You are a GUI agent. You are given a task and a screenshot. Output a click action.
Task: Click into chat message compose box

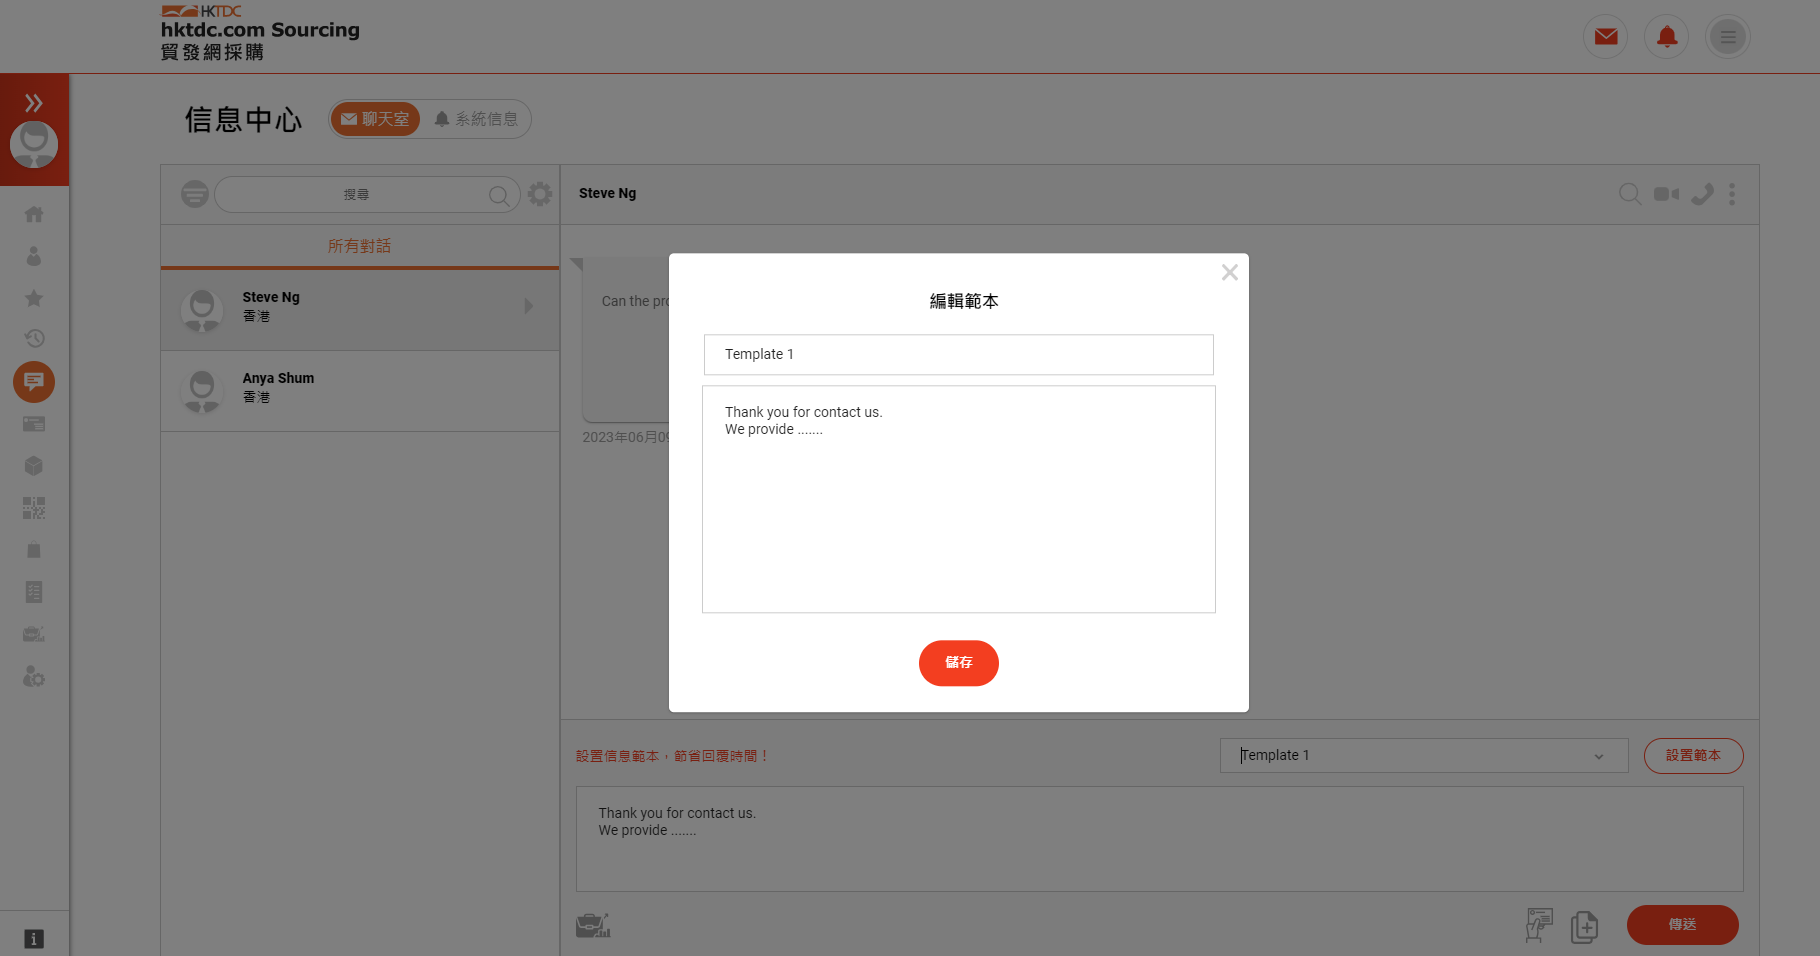(1159, 839)
